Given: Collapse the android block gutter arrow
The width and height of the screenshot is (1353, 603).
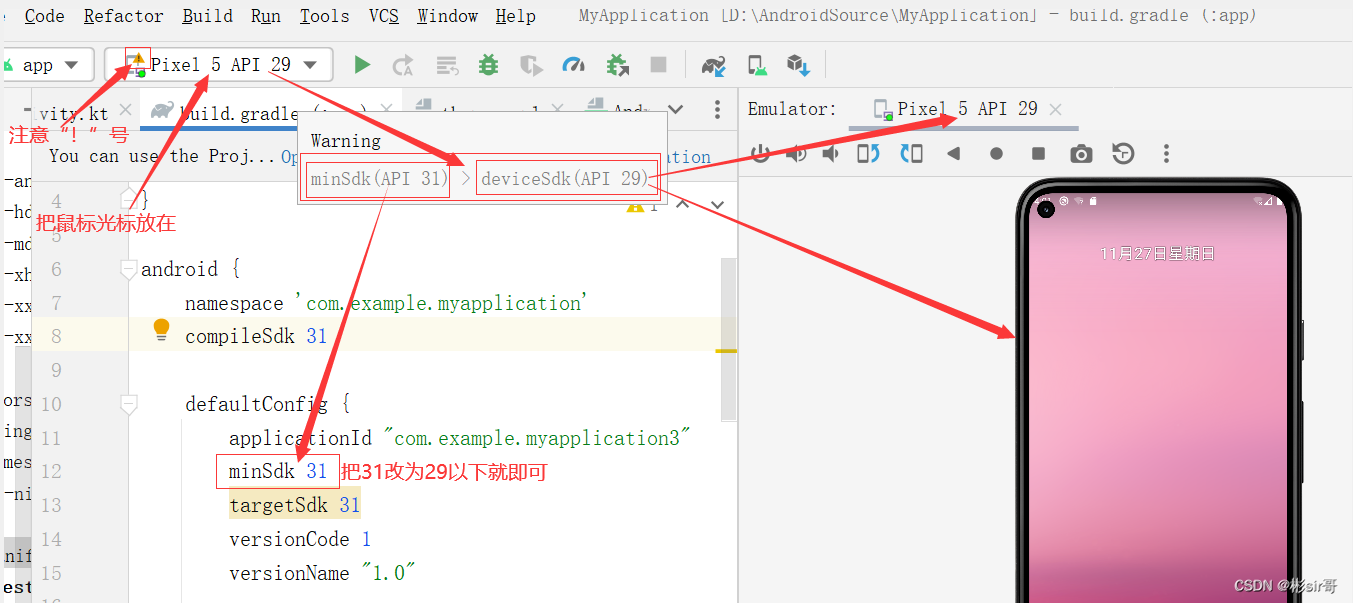Looking at the screenshot, I should [x=128, y=268].
